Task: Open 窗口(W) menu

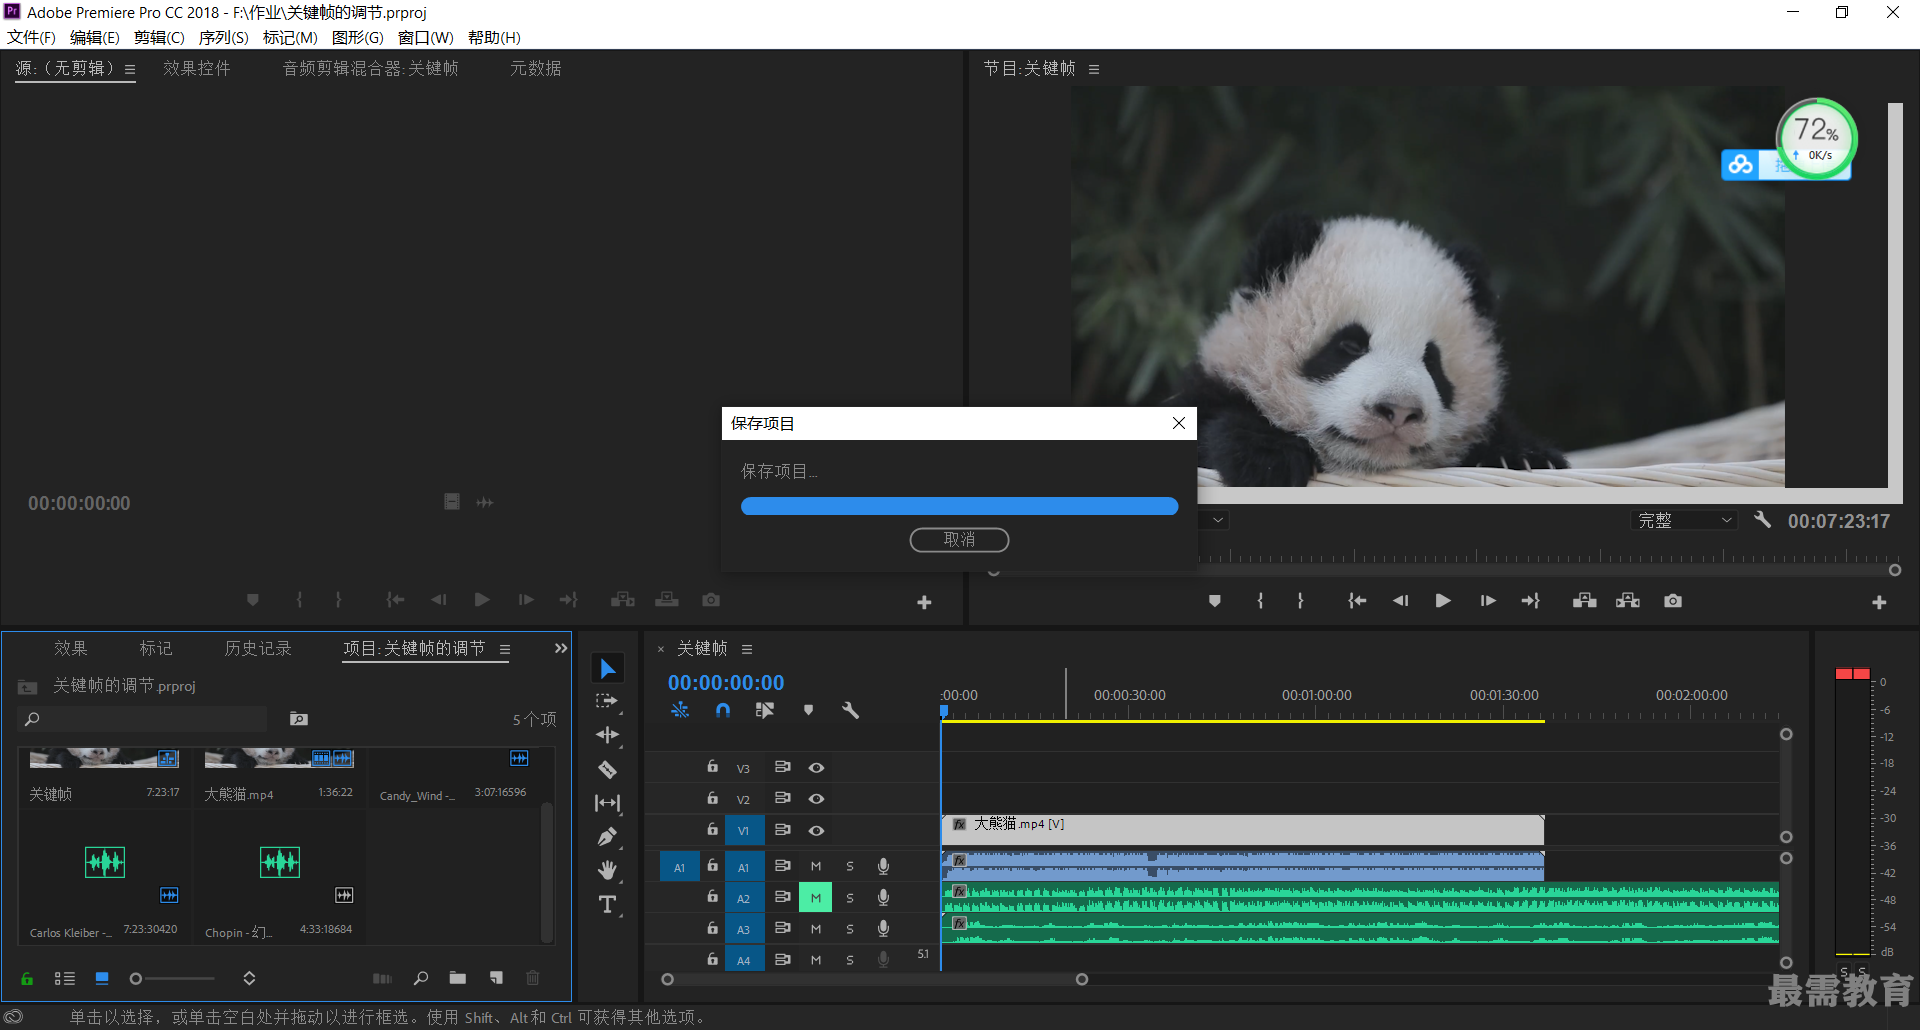Action: pos(426,37)
